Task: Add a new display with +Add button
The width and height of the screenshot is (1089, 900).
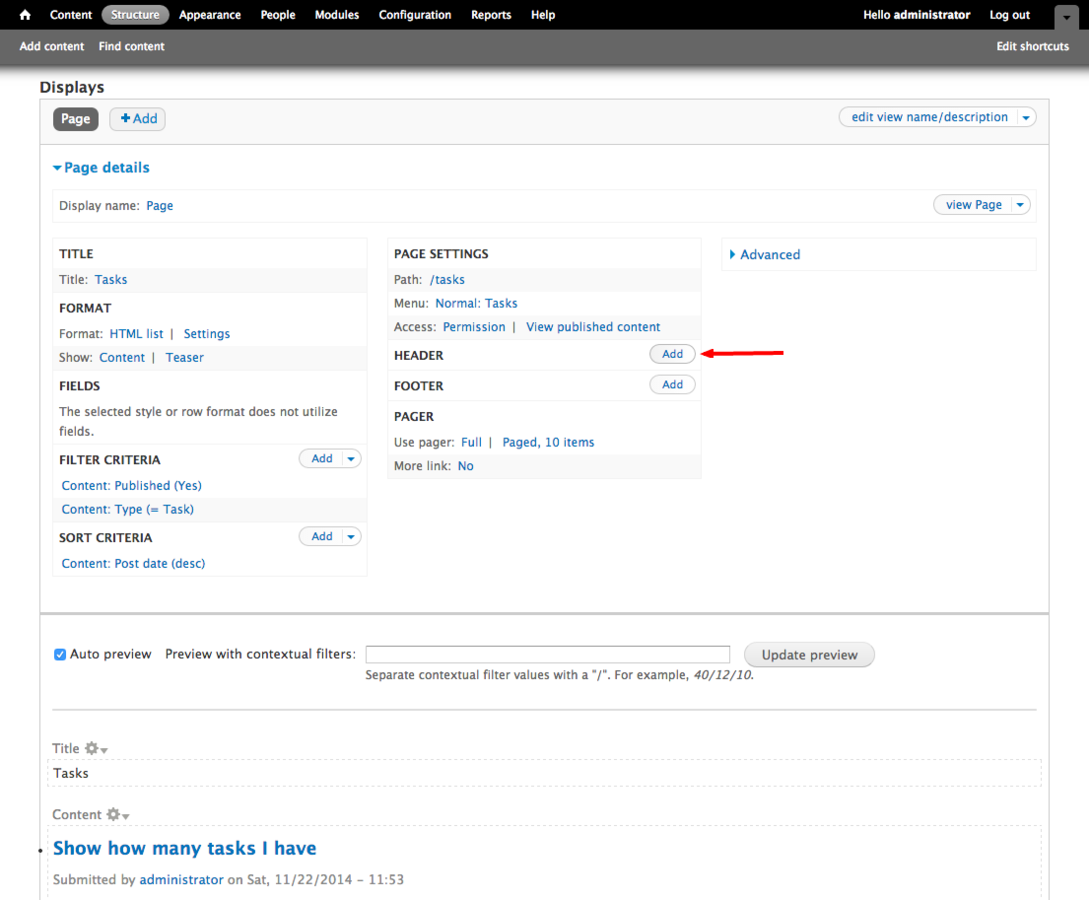Action: pyautogui.click(x=138, y=119)
